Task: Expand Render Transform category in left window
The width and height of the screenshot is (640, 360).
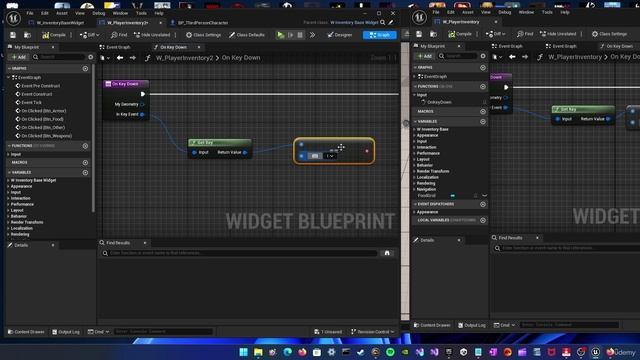Action: coord(9,222)
